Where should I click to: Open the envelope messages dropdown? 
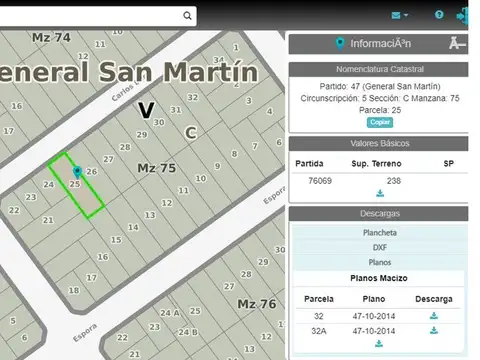(399, 15)
